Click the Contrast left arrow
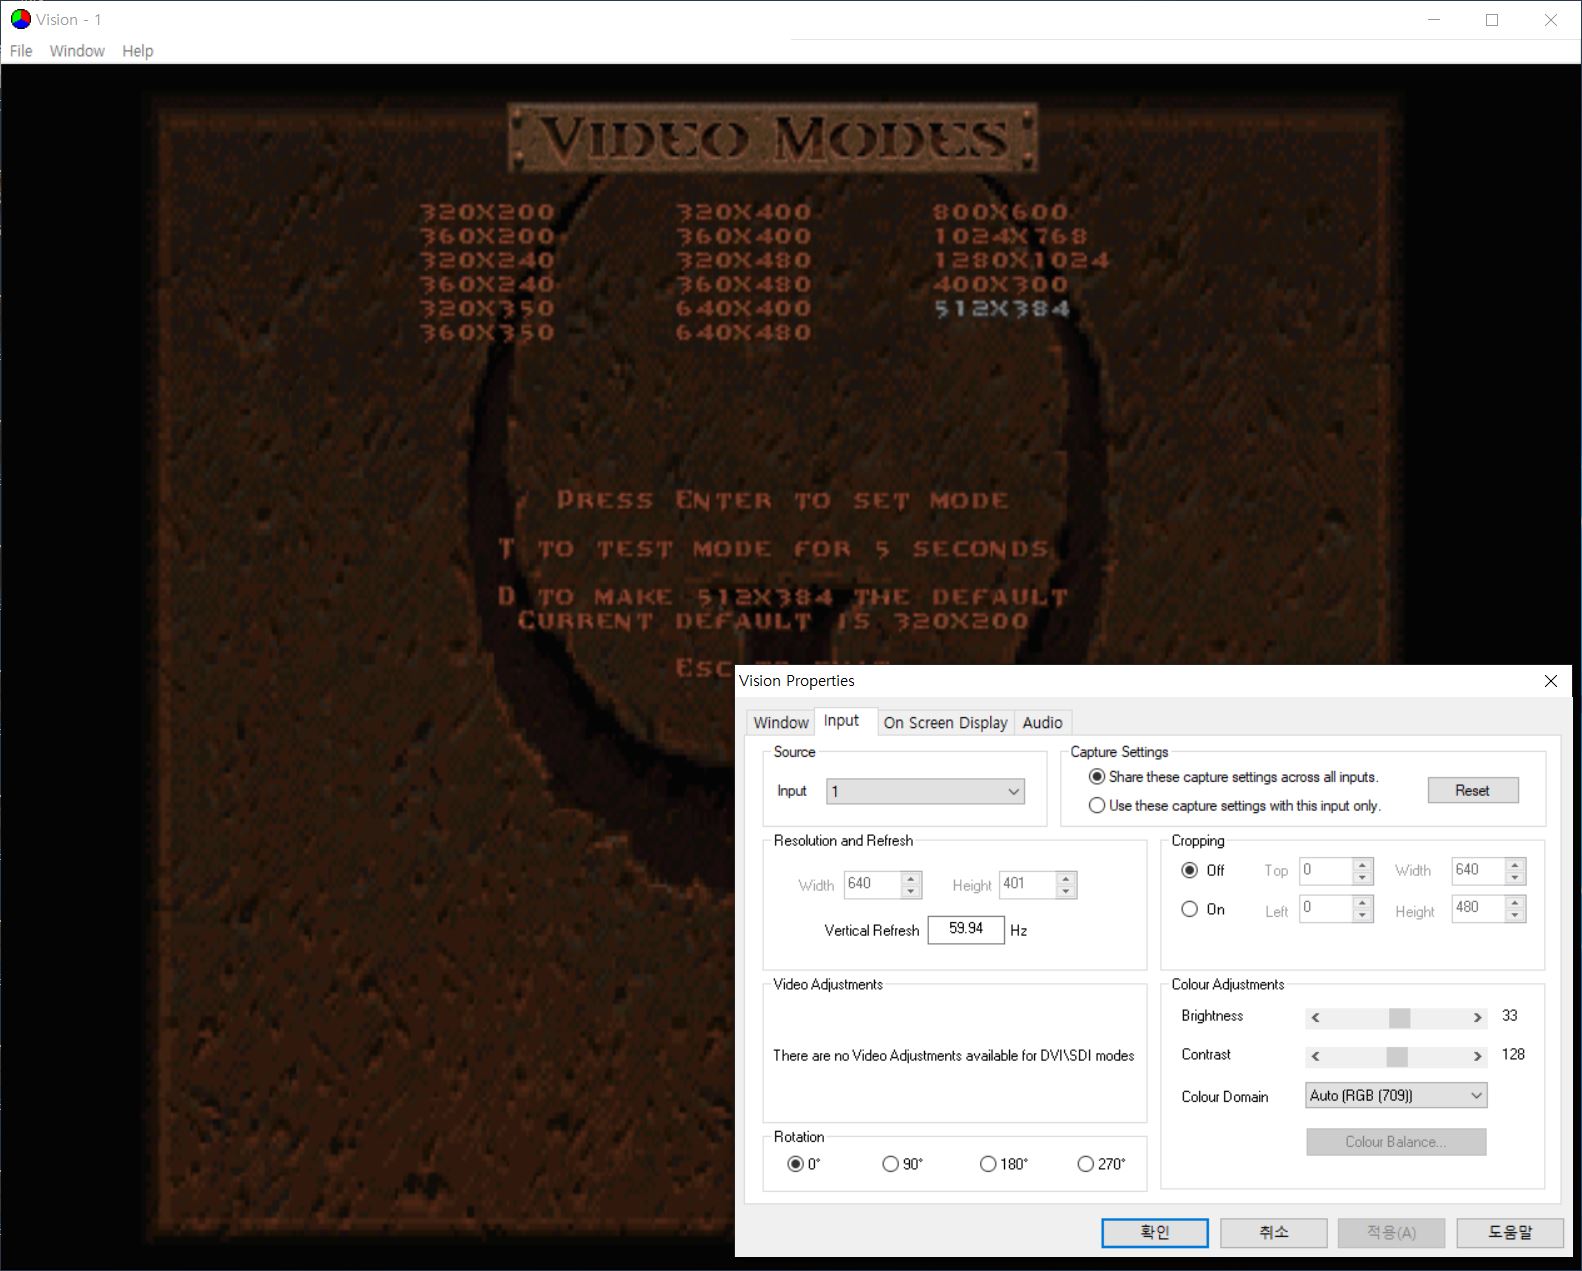This screenshot has height=1271, width=1582. click(1316, 1056)
